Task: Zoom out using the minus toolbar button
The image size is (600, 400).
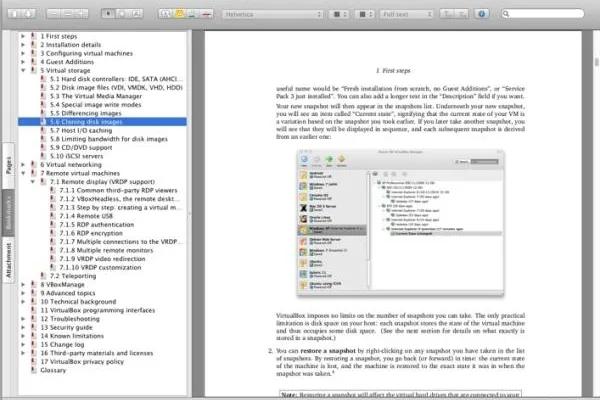Action: tap(54, 14)
